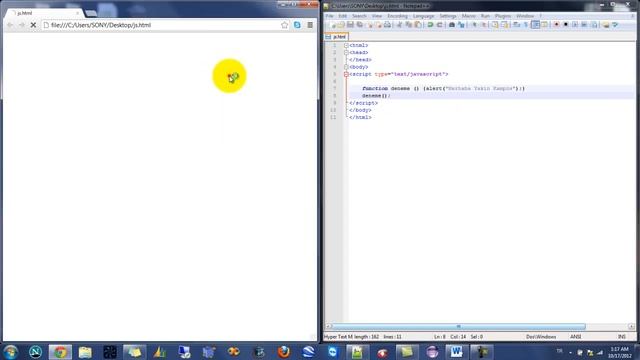Viewport: 640px width, 360px height.
Task: Click 'function deneme' line in editor
Action: pyautogui.click(x=443, y=88)
